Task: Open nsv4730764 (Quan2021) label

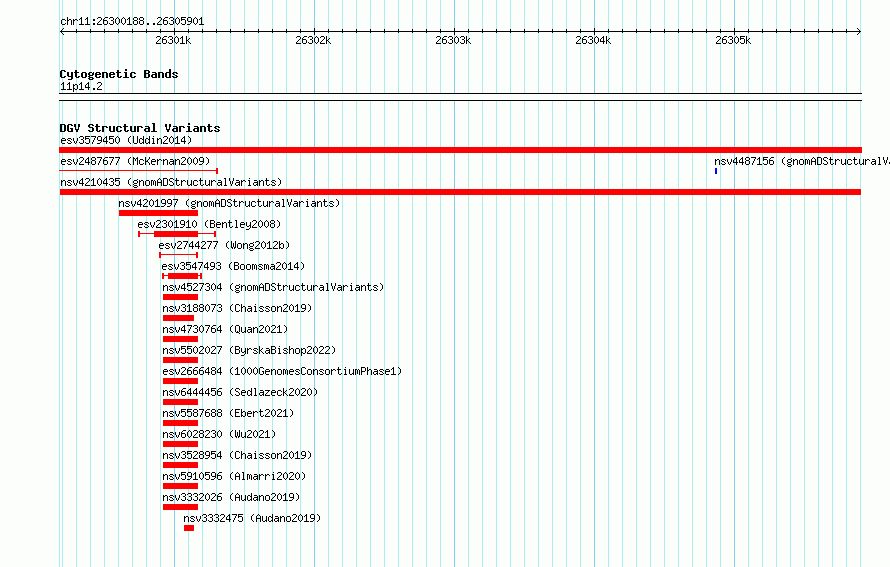Action: [225, 329]
